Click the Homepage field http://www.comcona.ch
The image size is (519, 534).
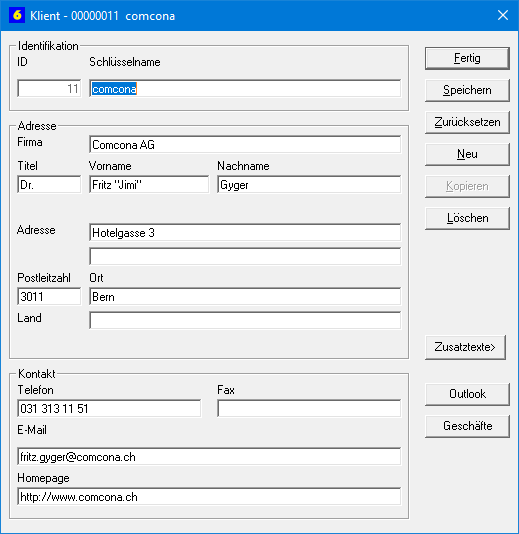[209, 497]
